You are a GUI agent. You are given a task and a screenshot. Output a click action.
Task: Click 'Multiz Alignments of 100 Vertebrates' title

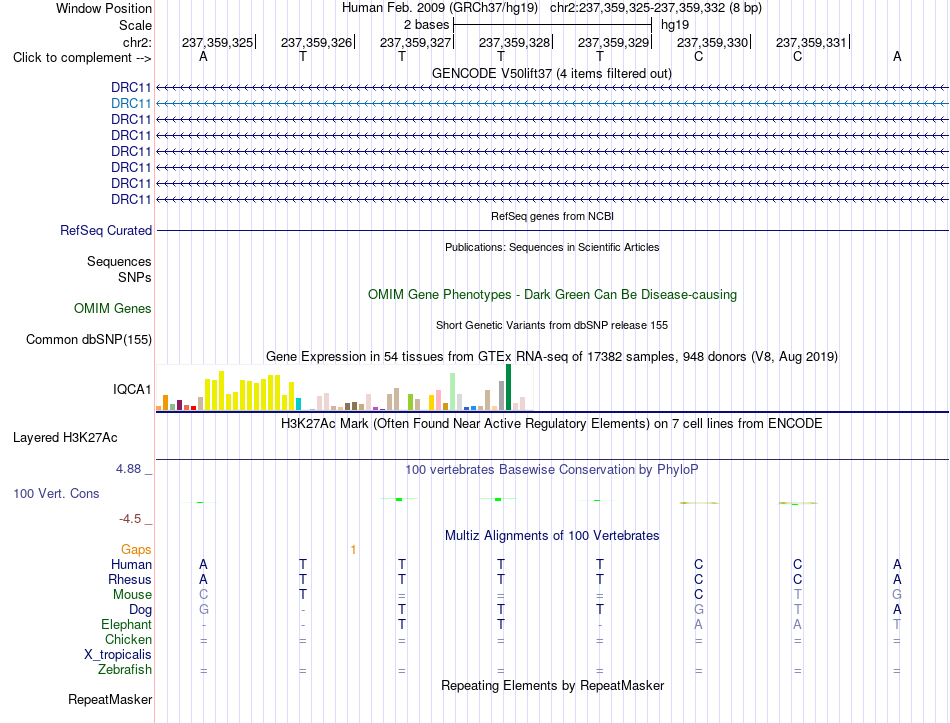click(552, 536)
